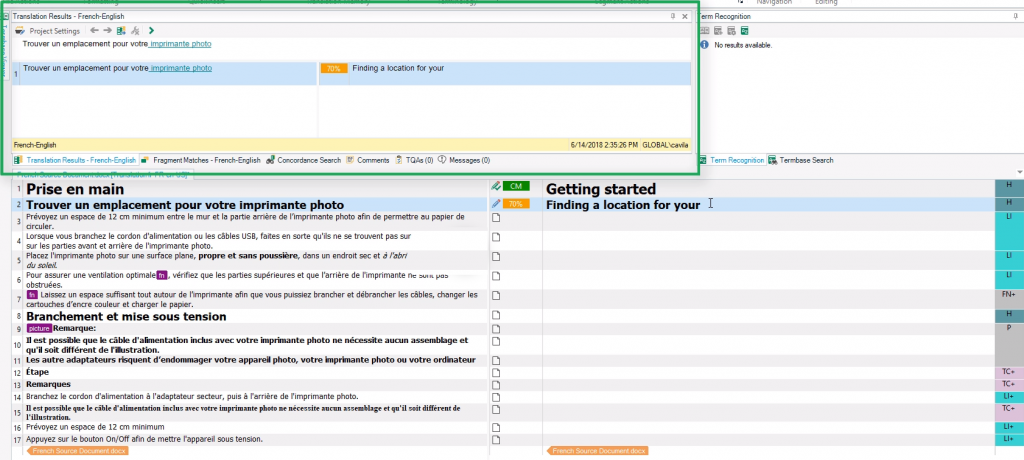The height and width of the screenshot is (460, 1024).
Task: Click the LI+ structure label for segment 14
Action: [x=1008, y=397]
